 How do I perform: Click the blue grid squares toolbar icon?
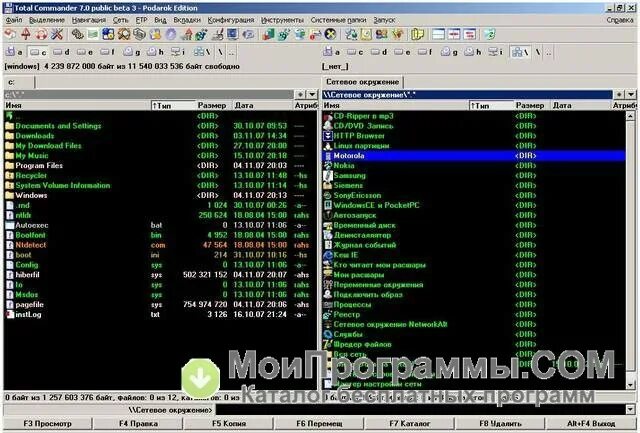(108, 35)
